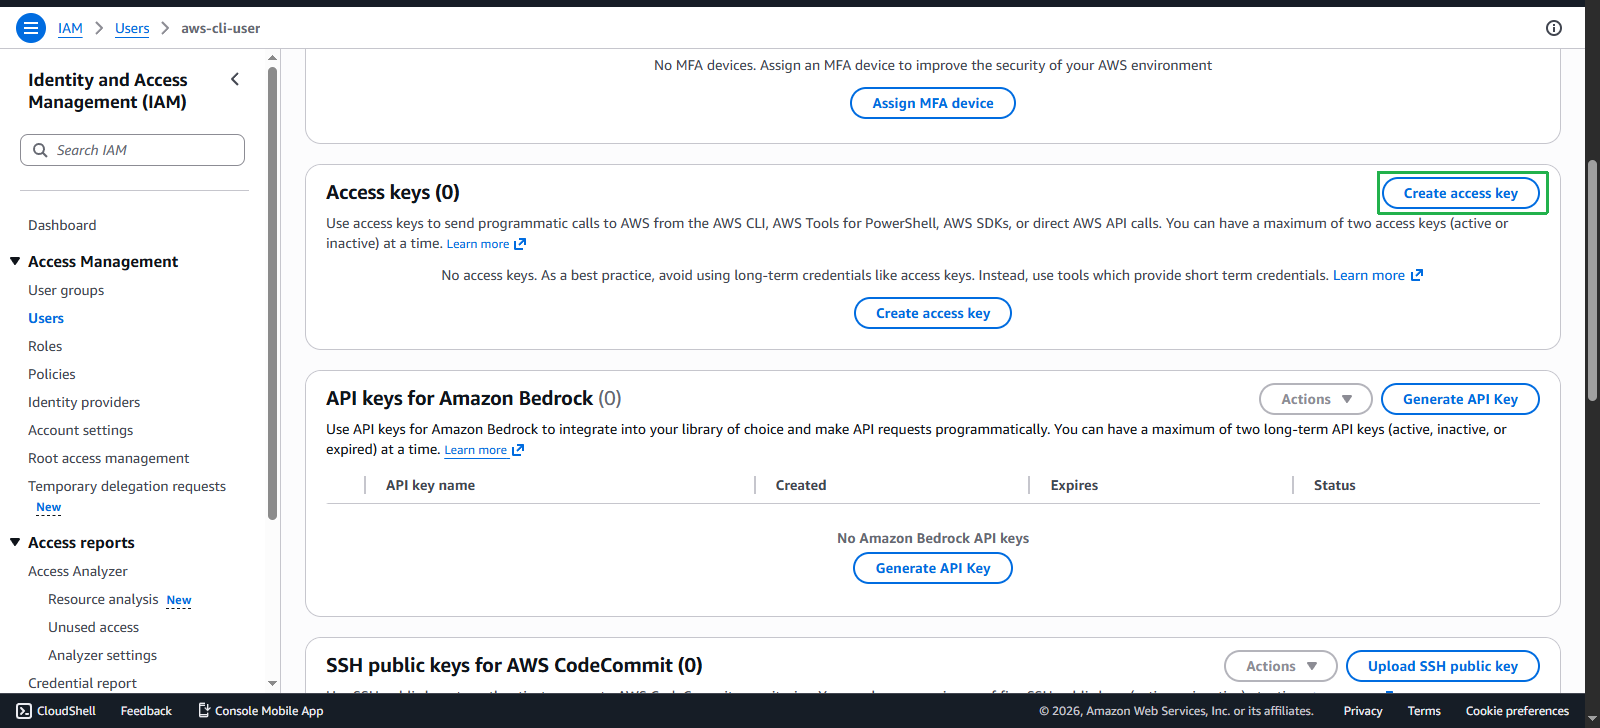Screen dimensions: 1600x728
Task: Open Resource analysis in the sidebar
Action: point(103,599)
